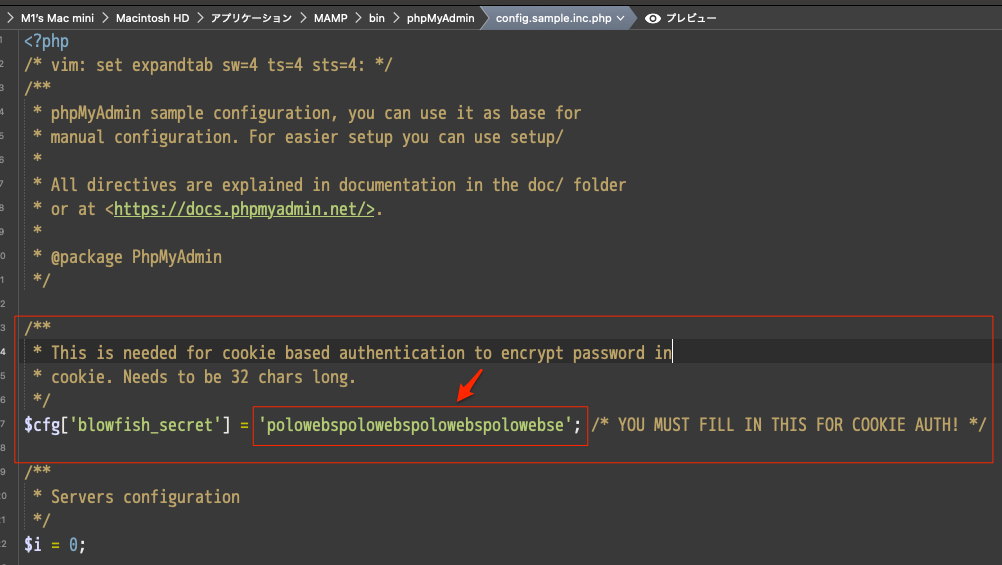The image size is (1002, 565).
Task: Open dropdown chevron on config.sample.inc.php
Action: pos(621,18)
